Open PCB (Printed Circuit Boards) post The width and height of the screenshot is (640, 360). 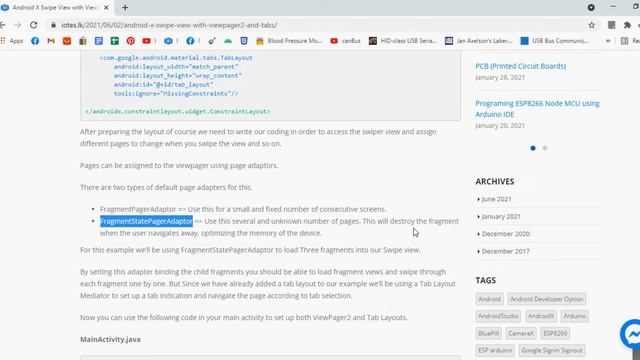click(x=520, y=66)
